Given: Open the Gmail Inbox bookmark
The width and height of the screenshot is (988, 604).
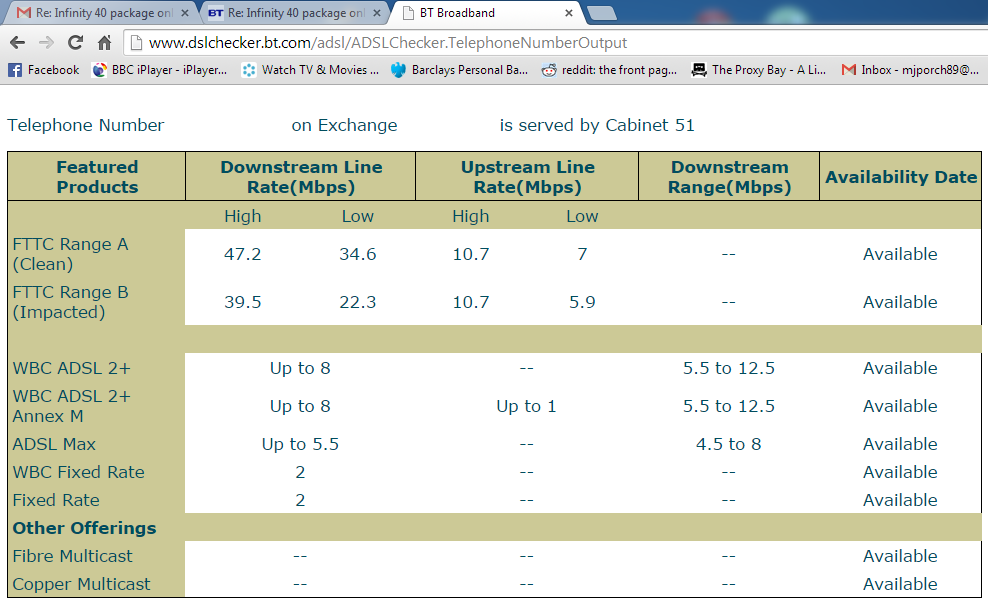Looking at the screenshot, I should coord(910,70).
